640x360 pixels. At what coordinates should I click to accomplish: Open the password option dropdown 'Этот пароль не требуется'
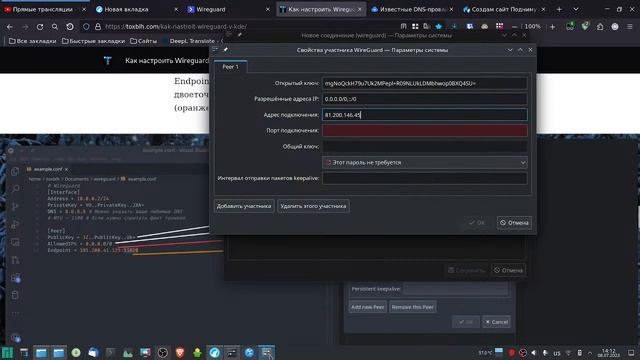[x=424, y=162]
